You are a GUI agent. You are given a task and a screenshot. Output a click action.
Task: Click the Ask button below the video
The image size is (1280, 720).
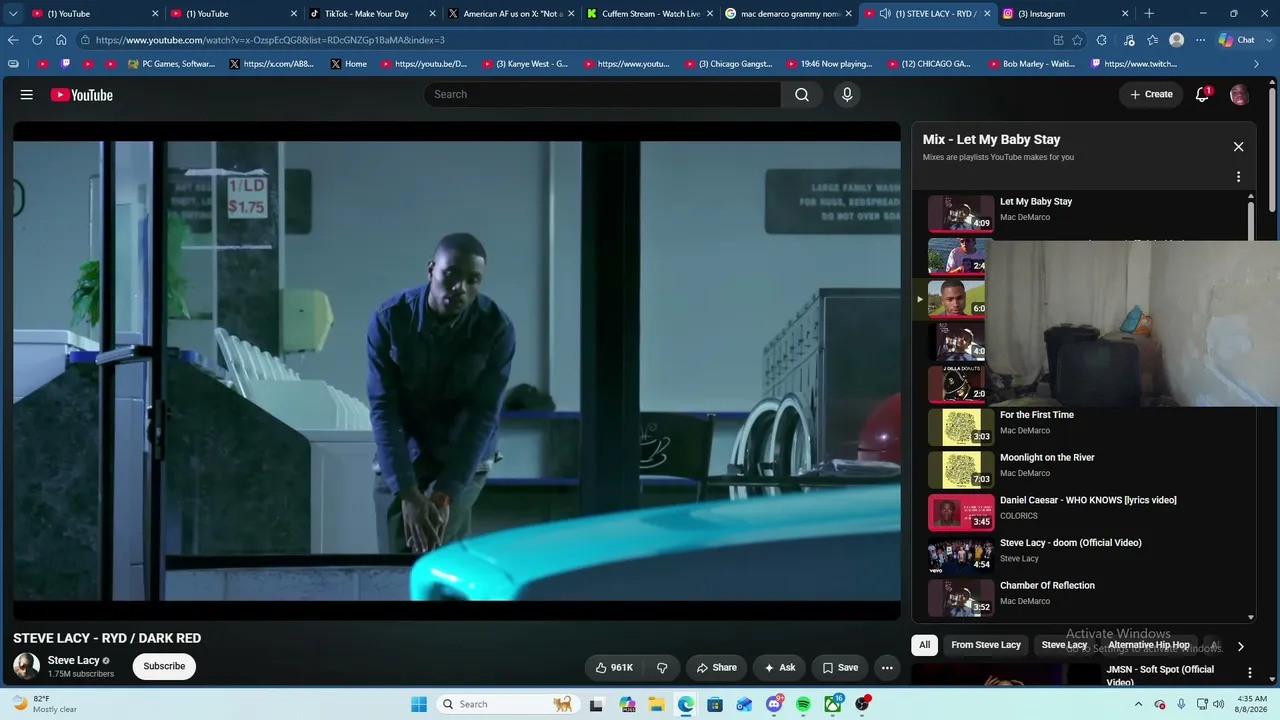(780, 668)
